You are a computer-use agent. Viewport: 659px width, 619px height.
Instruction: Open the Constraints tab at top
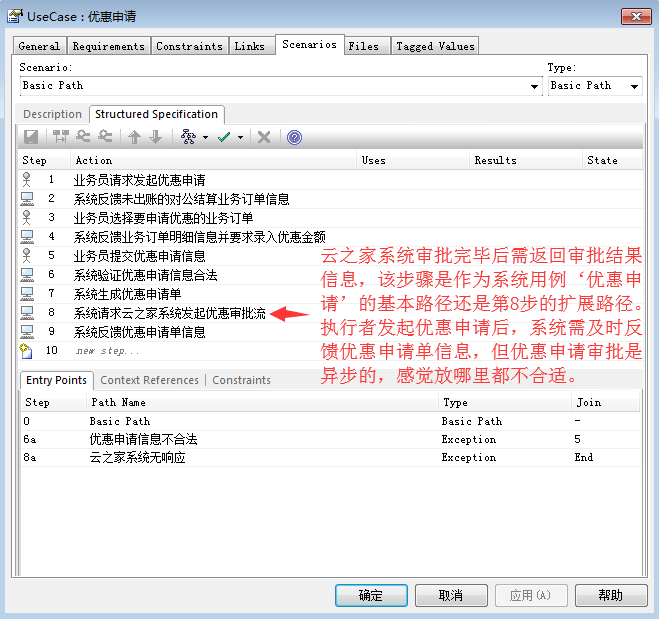pyautogui.click(x=190, y=46)
